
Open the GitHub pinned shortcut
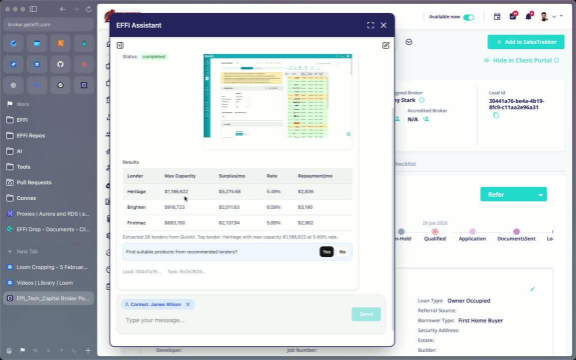point(60,64)
